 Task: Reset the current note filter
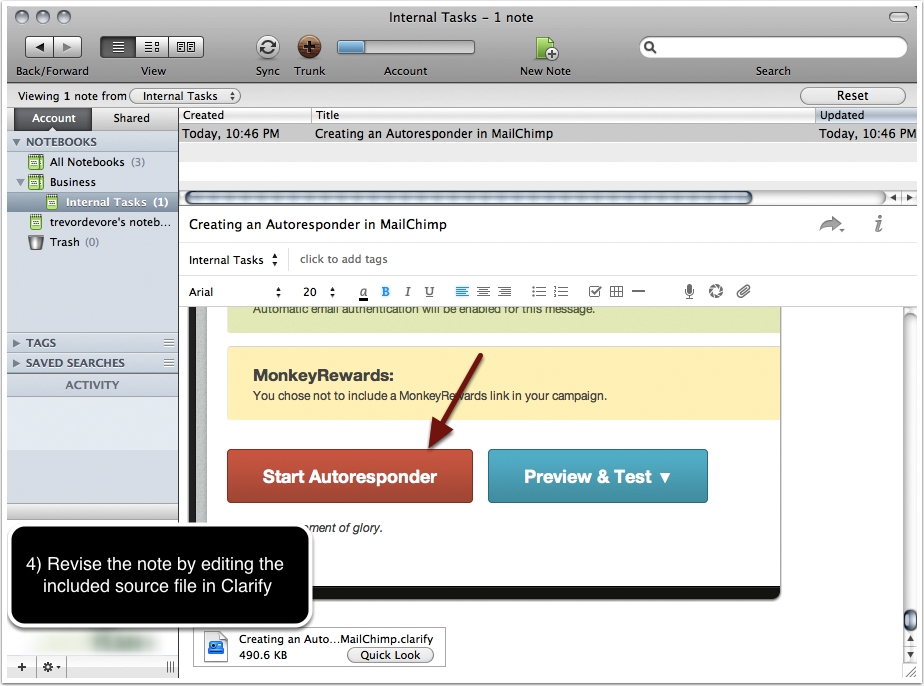click(853, 95)
